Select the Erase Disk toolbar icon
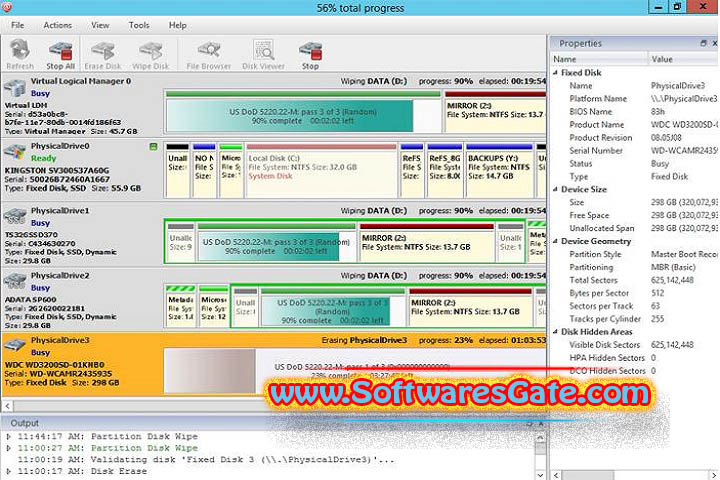720x480 pixels. 103,54
